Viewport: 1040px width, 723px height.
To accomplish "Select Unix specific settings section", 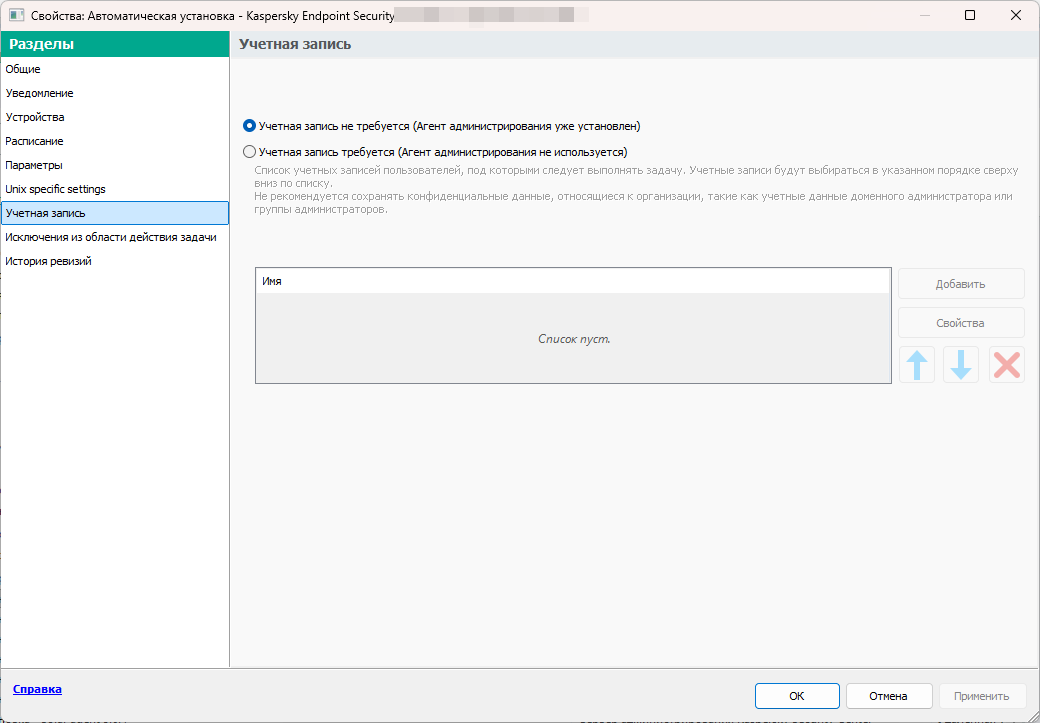I will (x=55, y=189).
